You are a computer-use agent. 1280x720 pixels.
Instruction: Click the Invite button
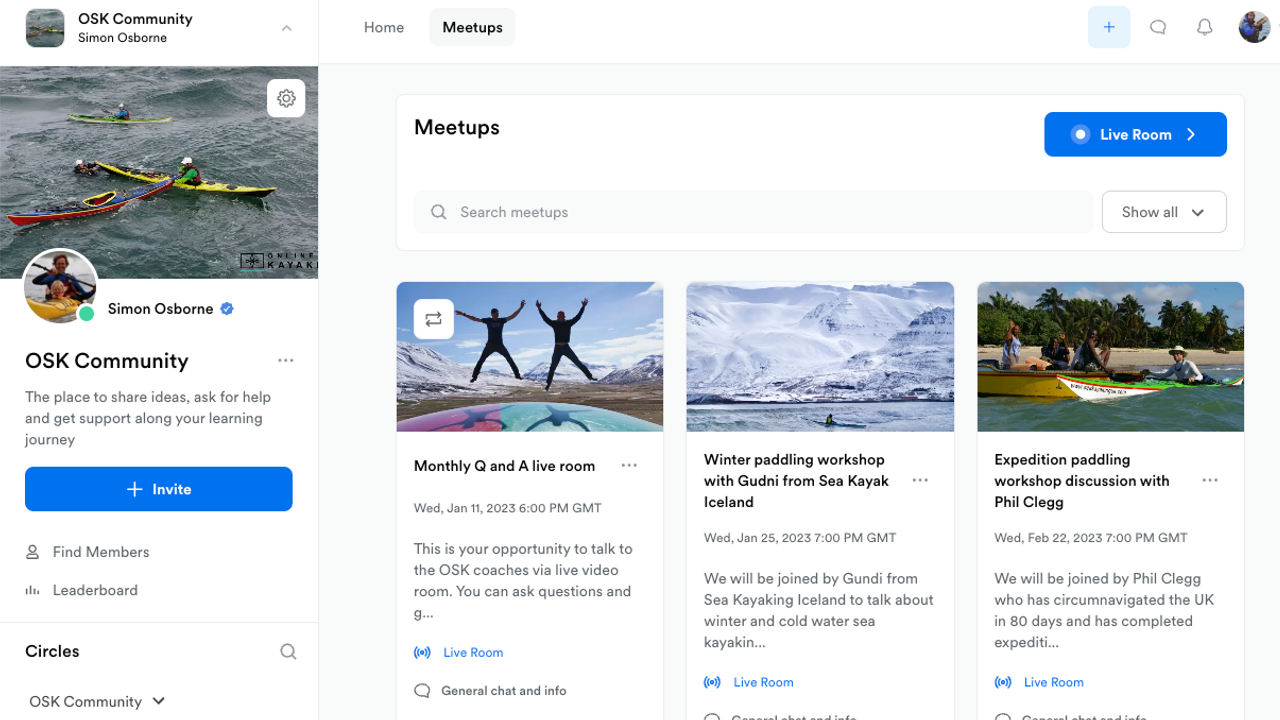pos(159,489)
